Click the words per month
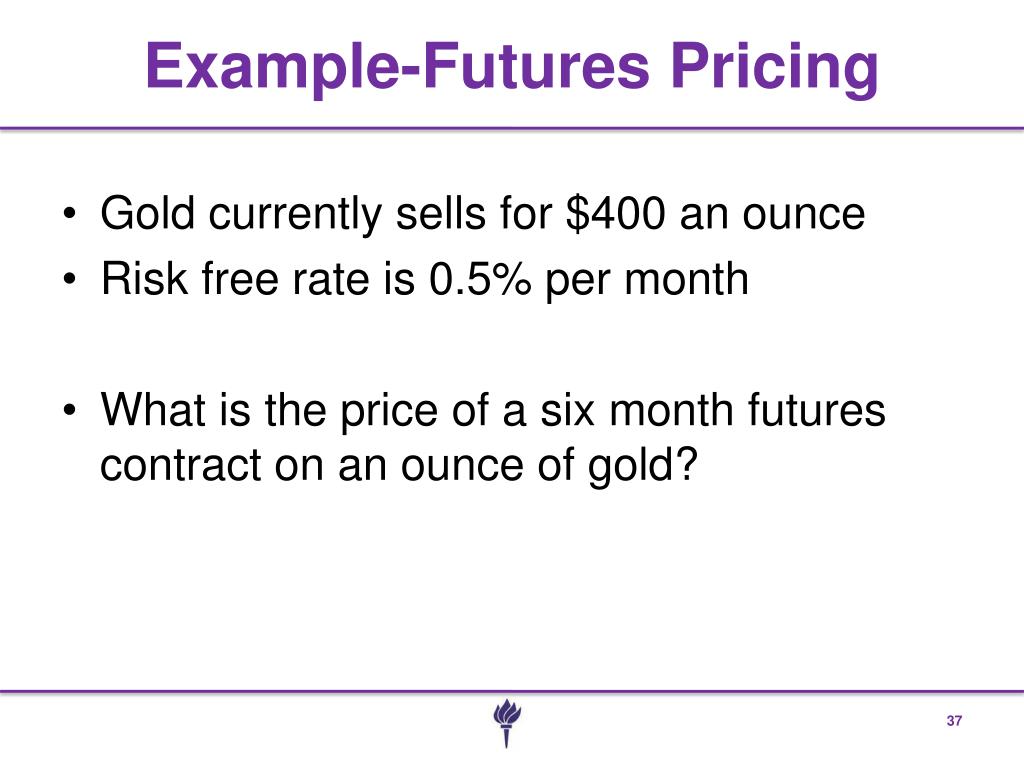 (647, 281)
